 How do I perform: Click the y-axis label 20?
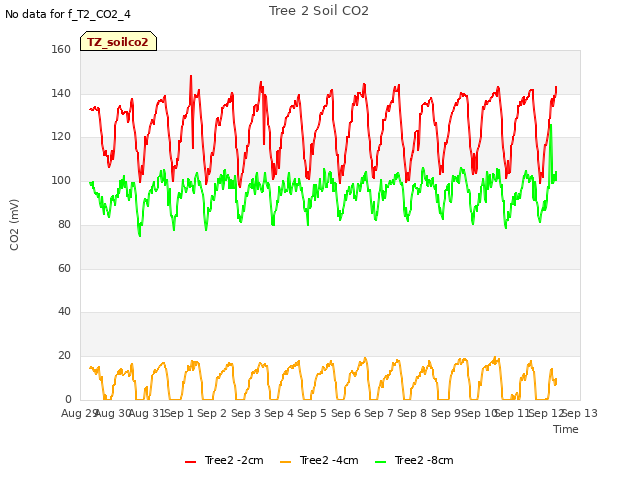(64, 356)
